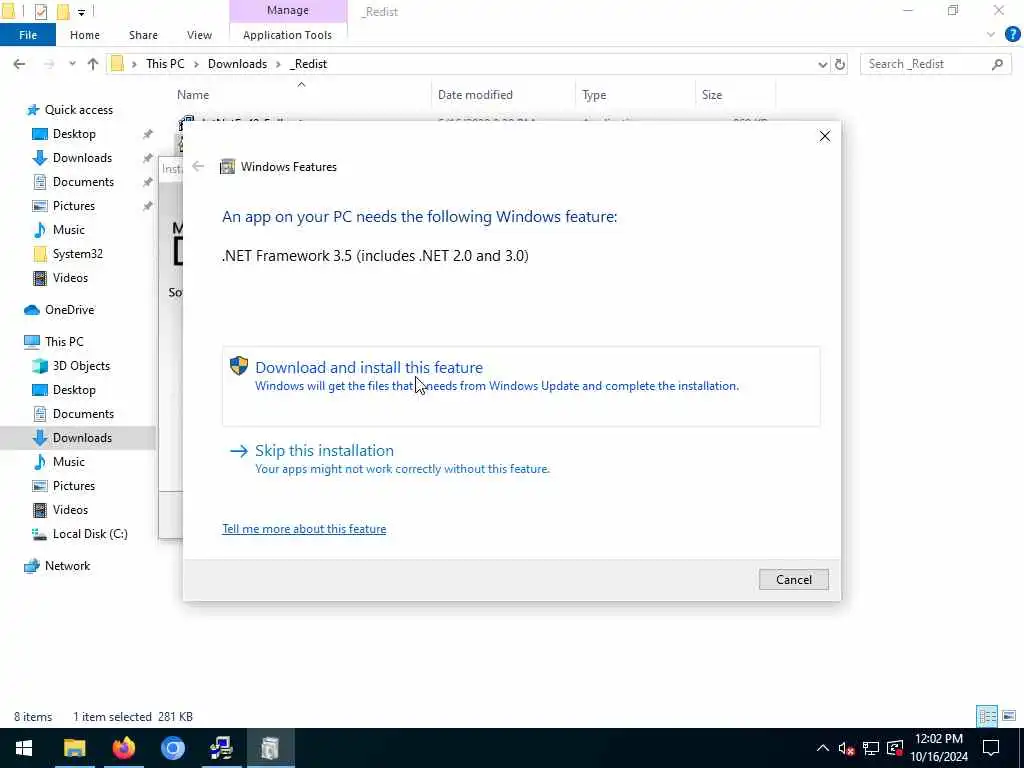Select Network in navigation pane
Image resolution: width=1024 pixels, height=768 pixels.
tap(67, 566)
